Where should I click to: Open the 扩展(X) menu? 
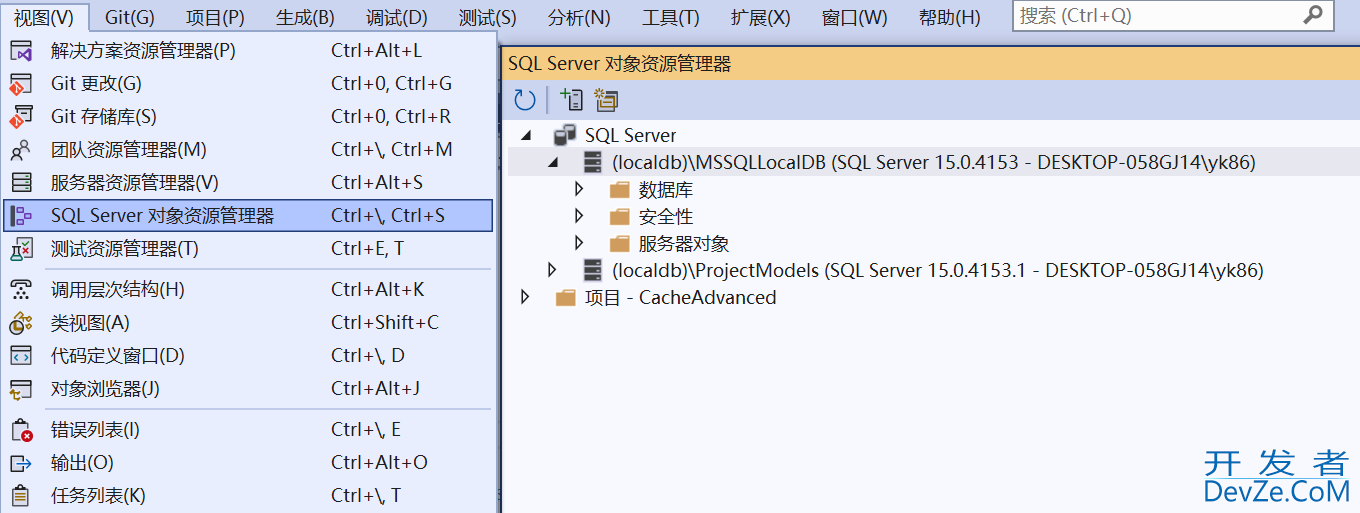[761, 17]
